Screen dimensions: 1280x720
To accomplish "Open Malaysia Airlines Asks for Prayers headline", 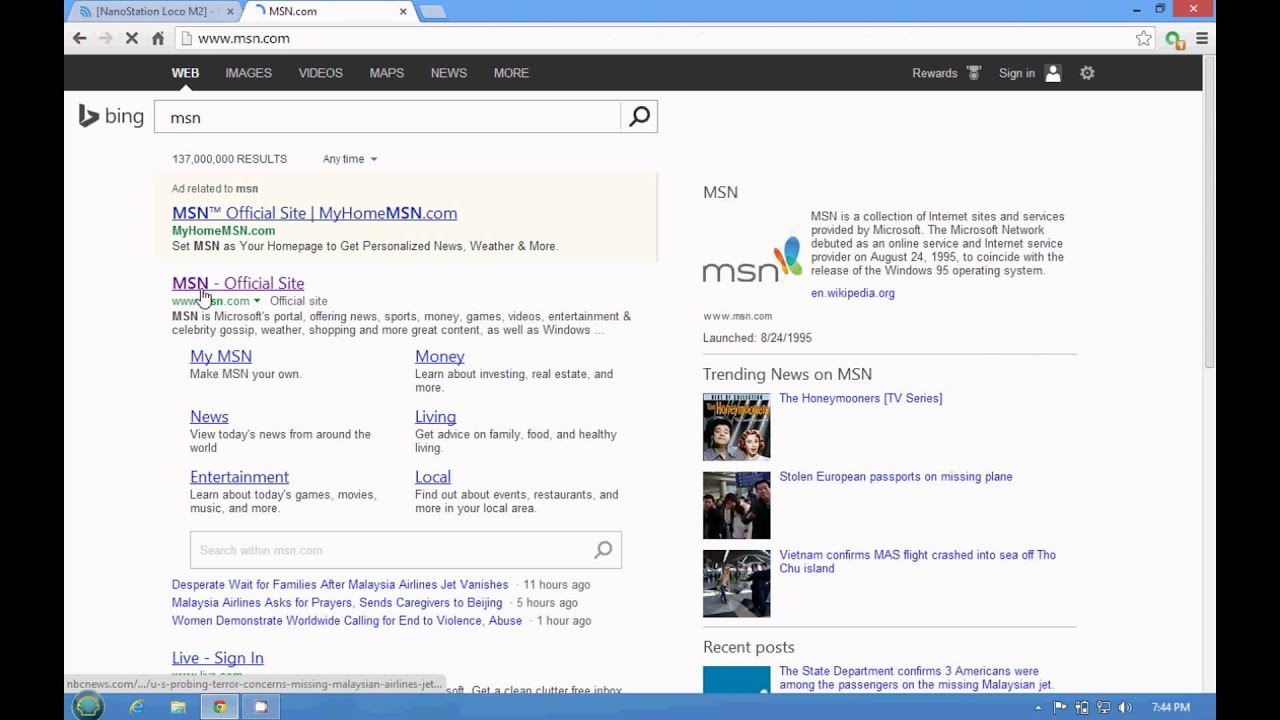I will point(337,603).
